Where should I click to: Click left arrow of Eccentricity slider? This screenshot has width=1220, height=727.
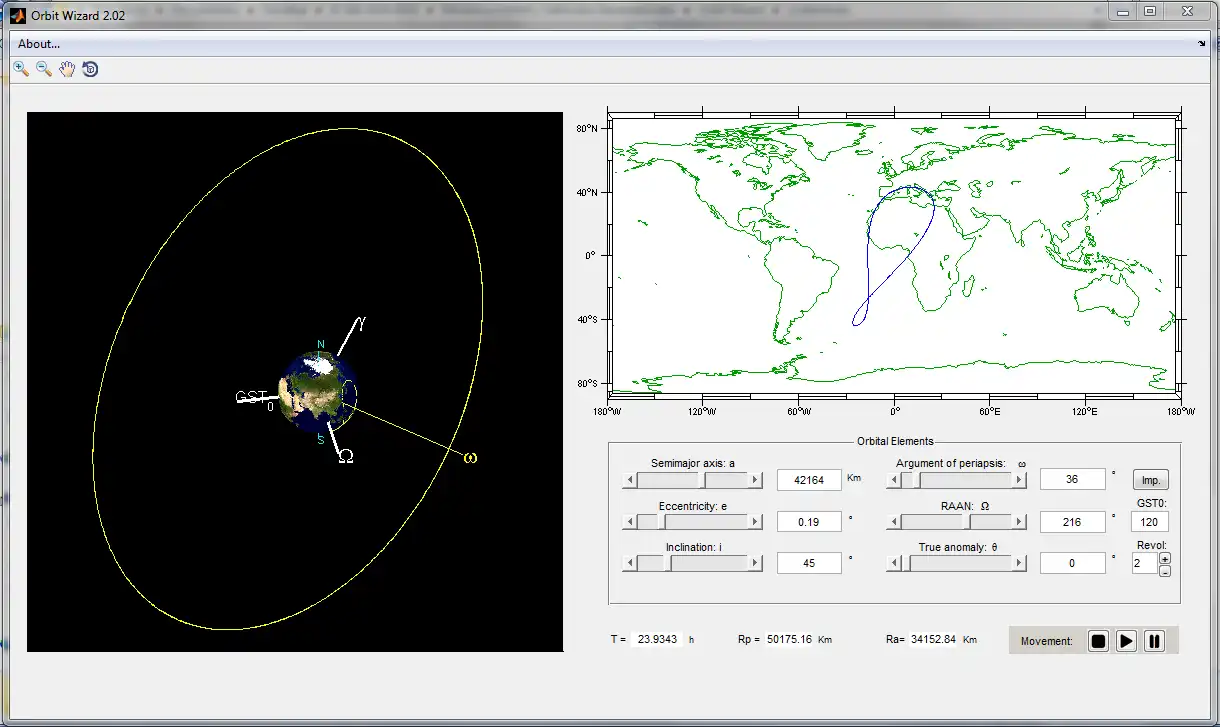coord(629,522)
